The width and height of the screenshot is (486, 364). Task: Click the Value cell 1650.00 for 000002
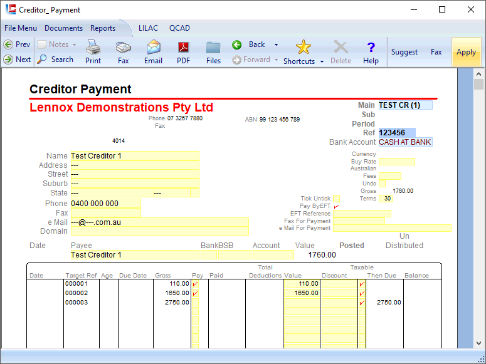pyautogui.click(x=302, y=293)
